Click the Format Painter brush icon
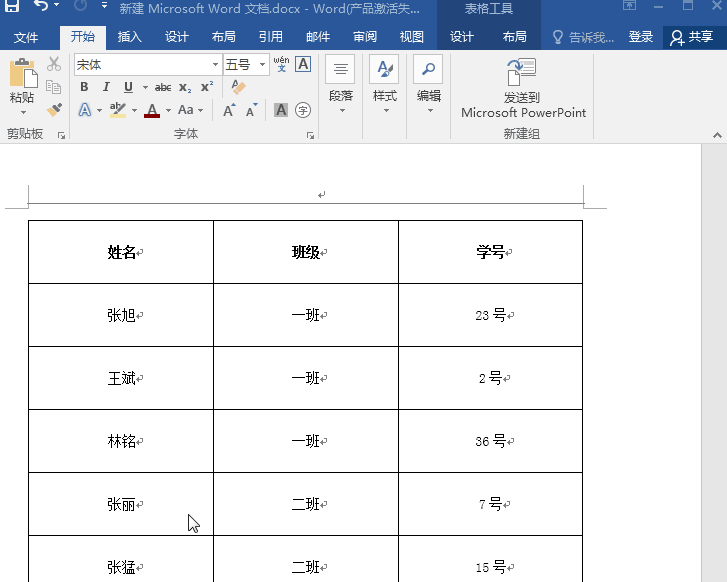This screenshot has width=727, height=582. (54, 110)
